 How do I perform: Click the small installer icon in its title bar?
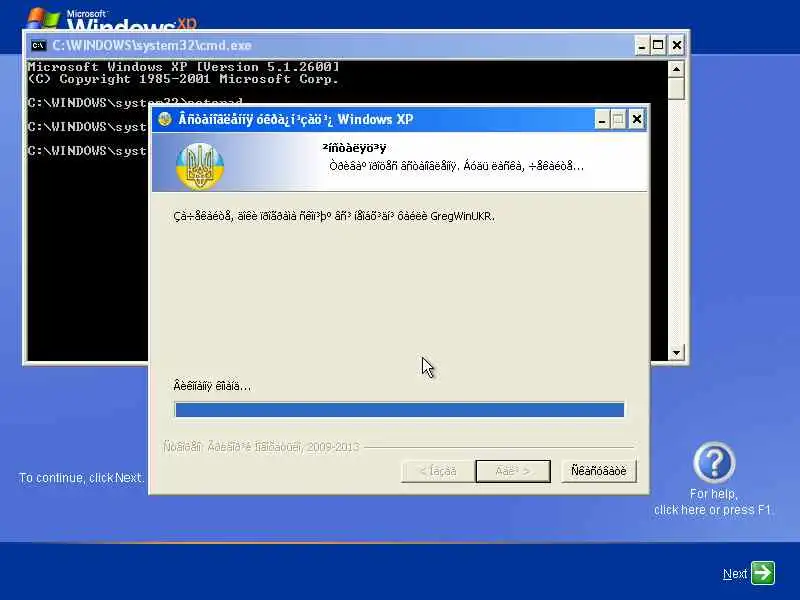pyautogui.click(x=165, y=119)
